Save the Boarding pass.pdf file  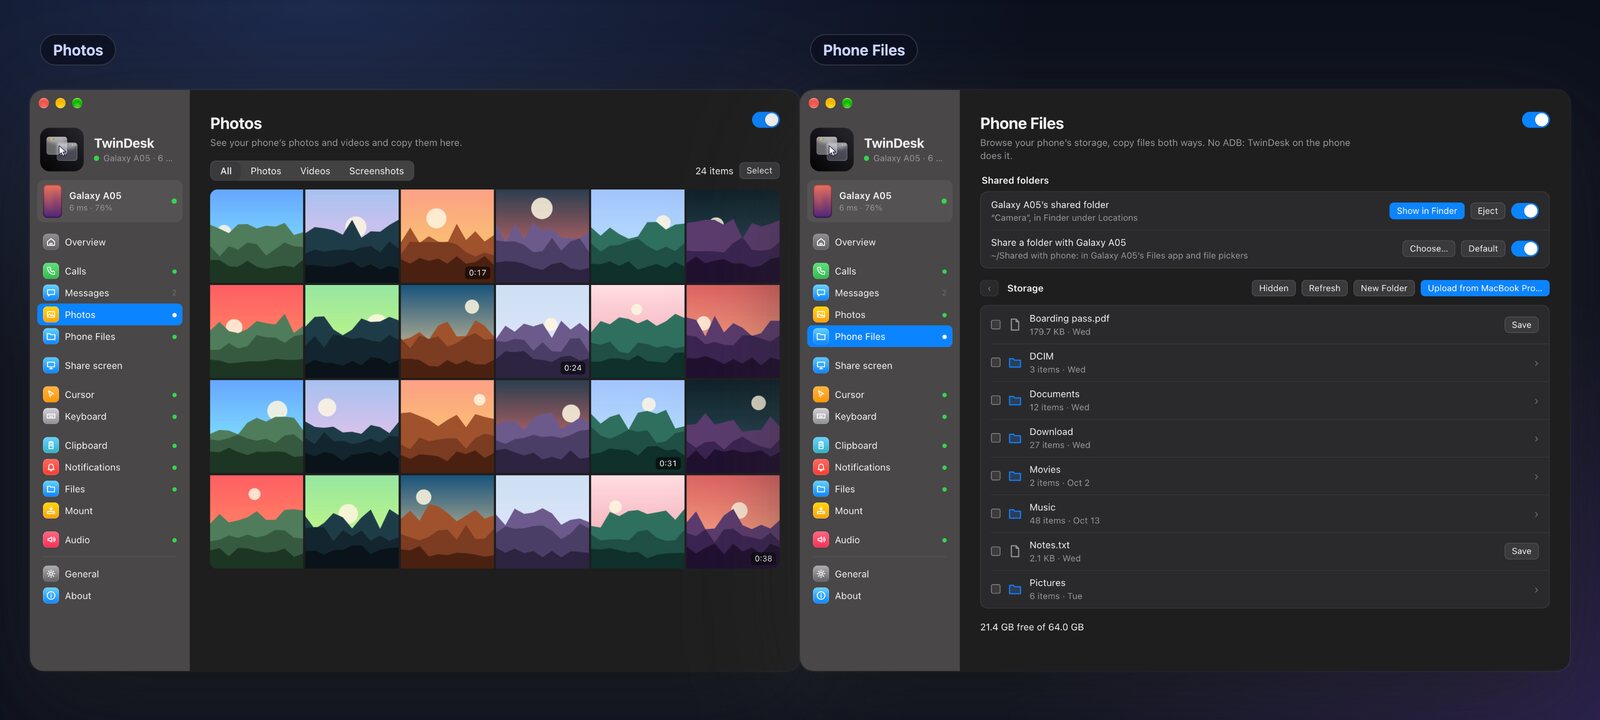(x=1521, y=325)
